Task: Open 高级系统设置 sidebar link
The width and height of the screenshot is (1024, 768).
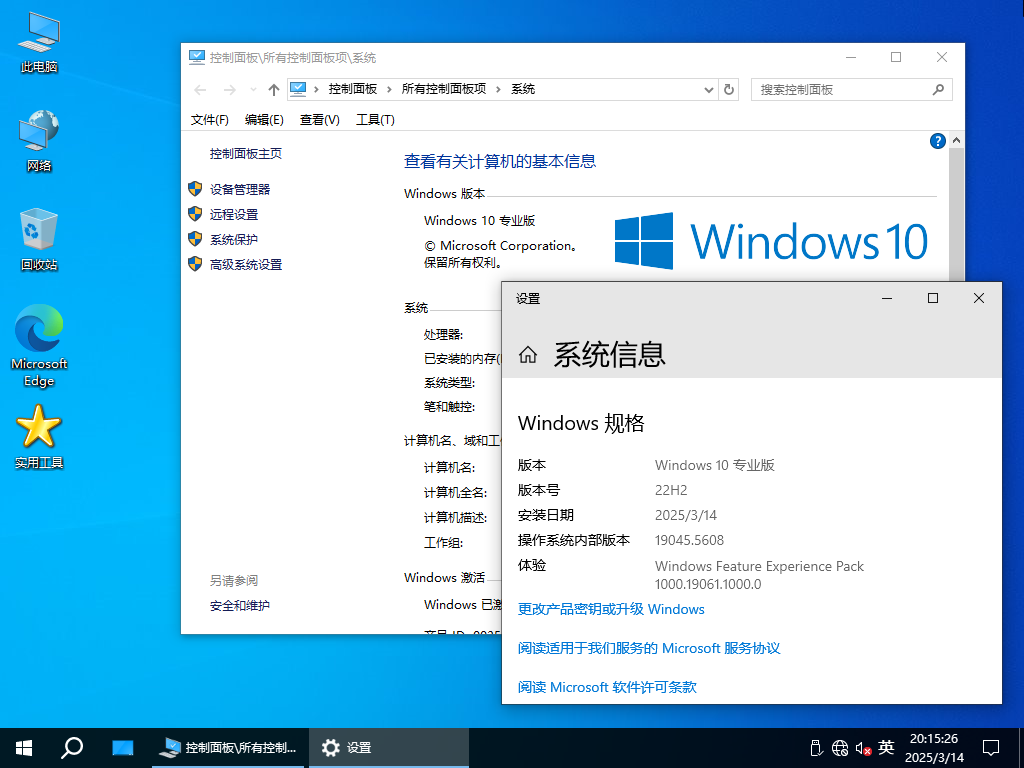Action: coord(246,264)
